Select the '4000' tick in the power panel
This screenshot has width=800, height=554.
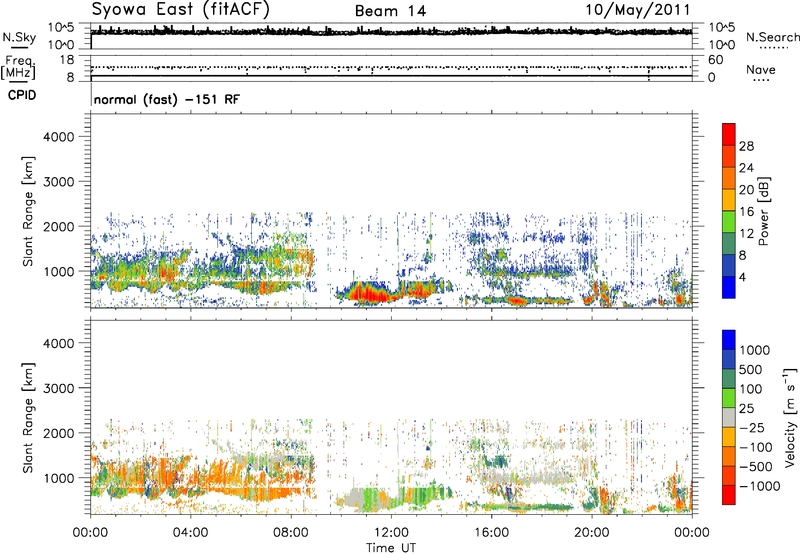click(59, 137)
